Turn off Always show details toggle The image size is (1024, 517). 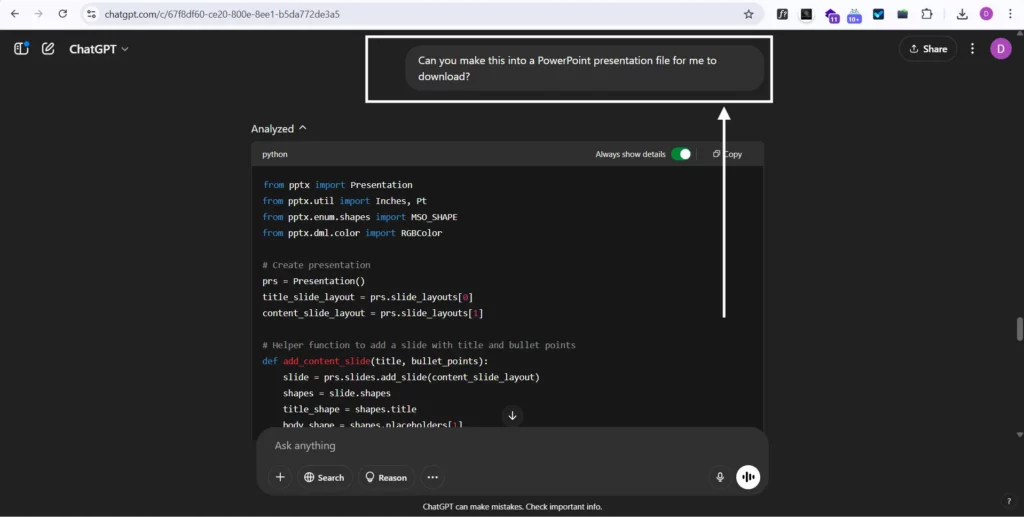(x=681, y=154)
